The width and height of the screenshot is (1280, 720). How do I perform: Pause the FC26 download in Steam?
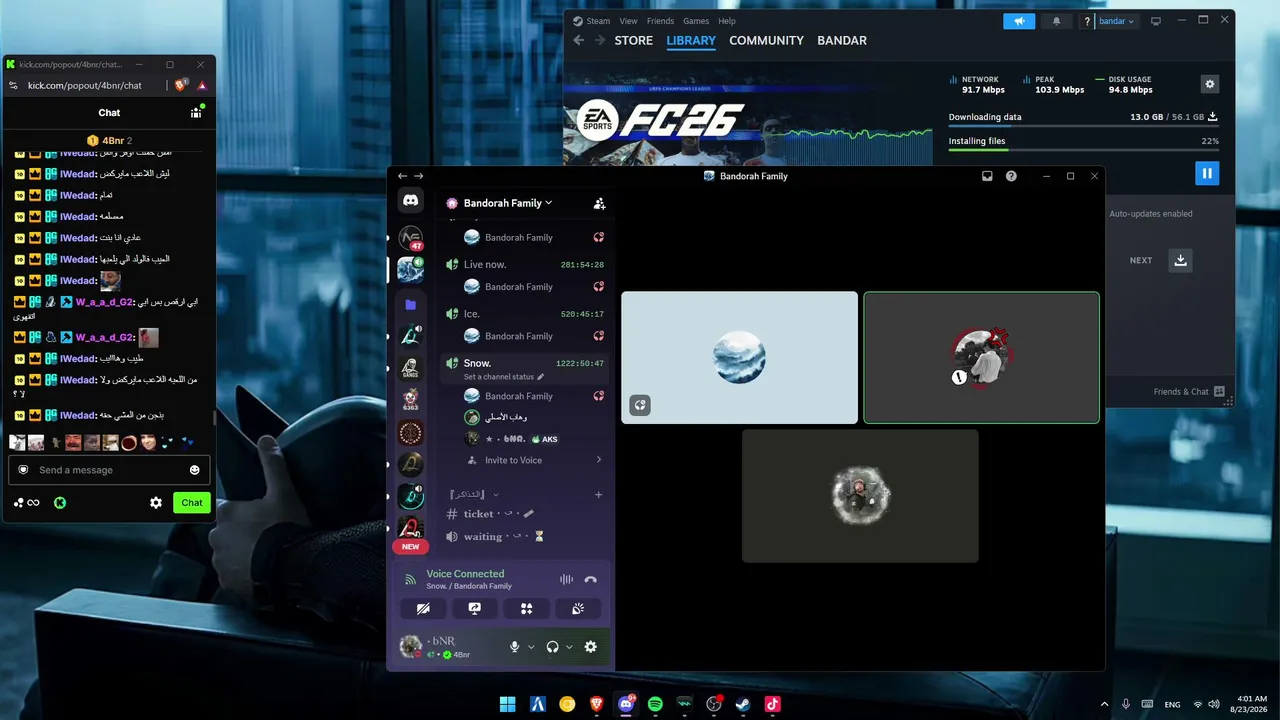(1207, 173)
